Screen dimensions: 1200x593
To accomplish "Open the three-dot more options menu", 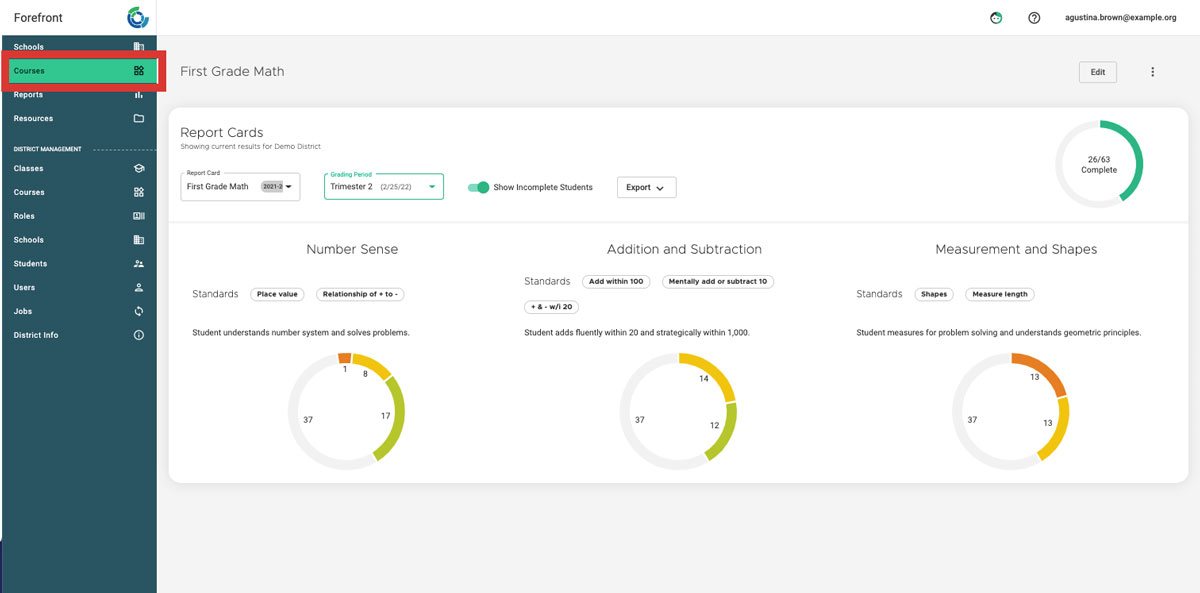I will (x=1152, y=72).
